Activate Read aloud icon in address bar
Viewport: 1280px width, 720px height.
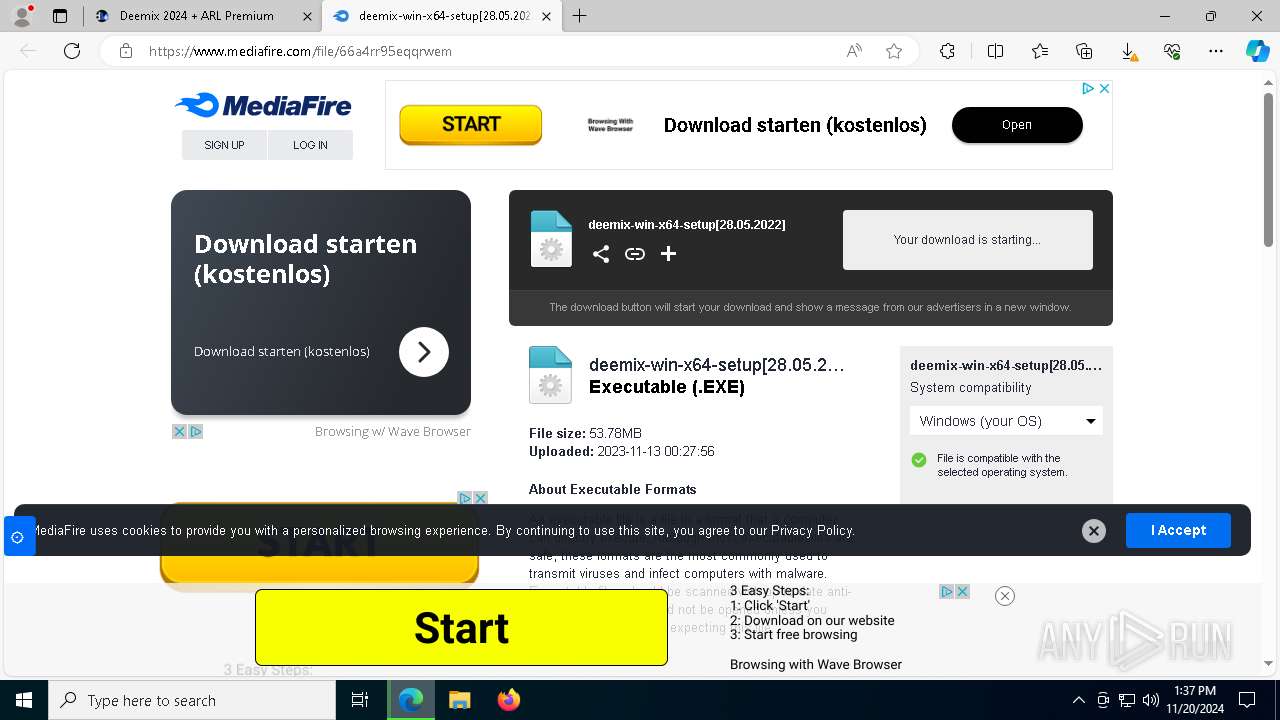click(854, 51)
